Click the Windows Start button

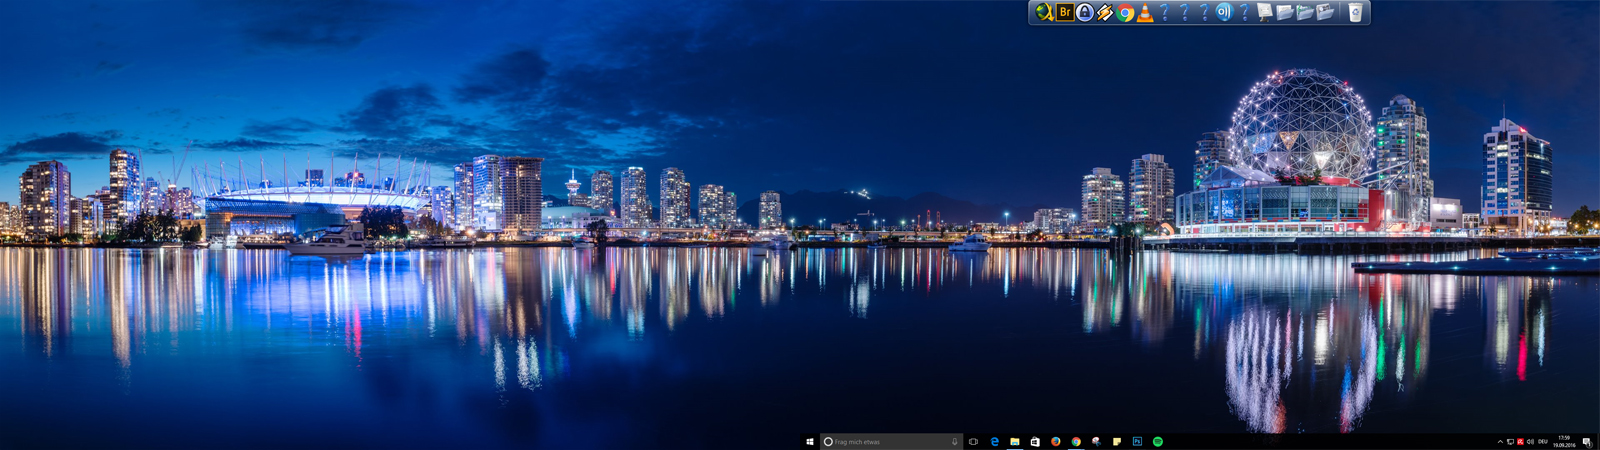tap(810, 441)
